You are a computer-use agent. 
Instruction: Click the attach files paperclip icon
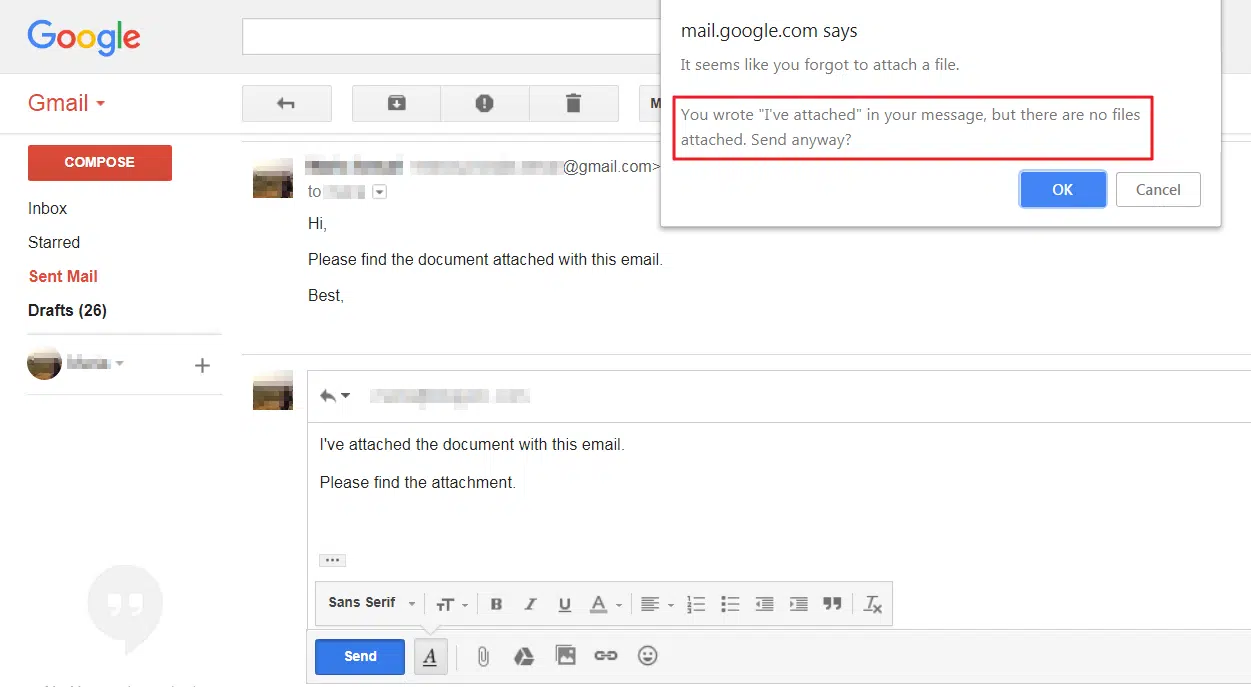[x=483, y=657]
